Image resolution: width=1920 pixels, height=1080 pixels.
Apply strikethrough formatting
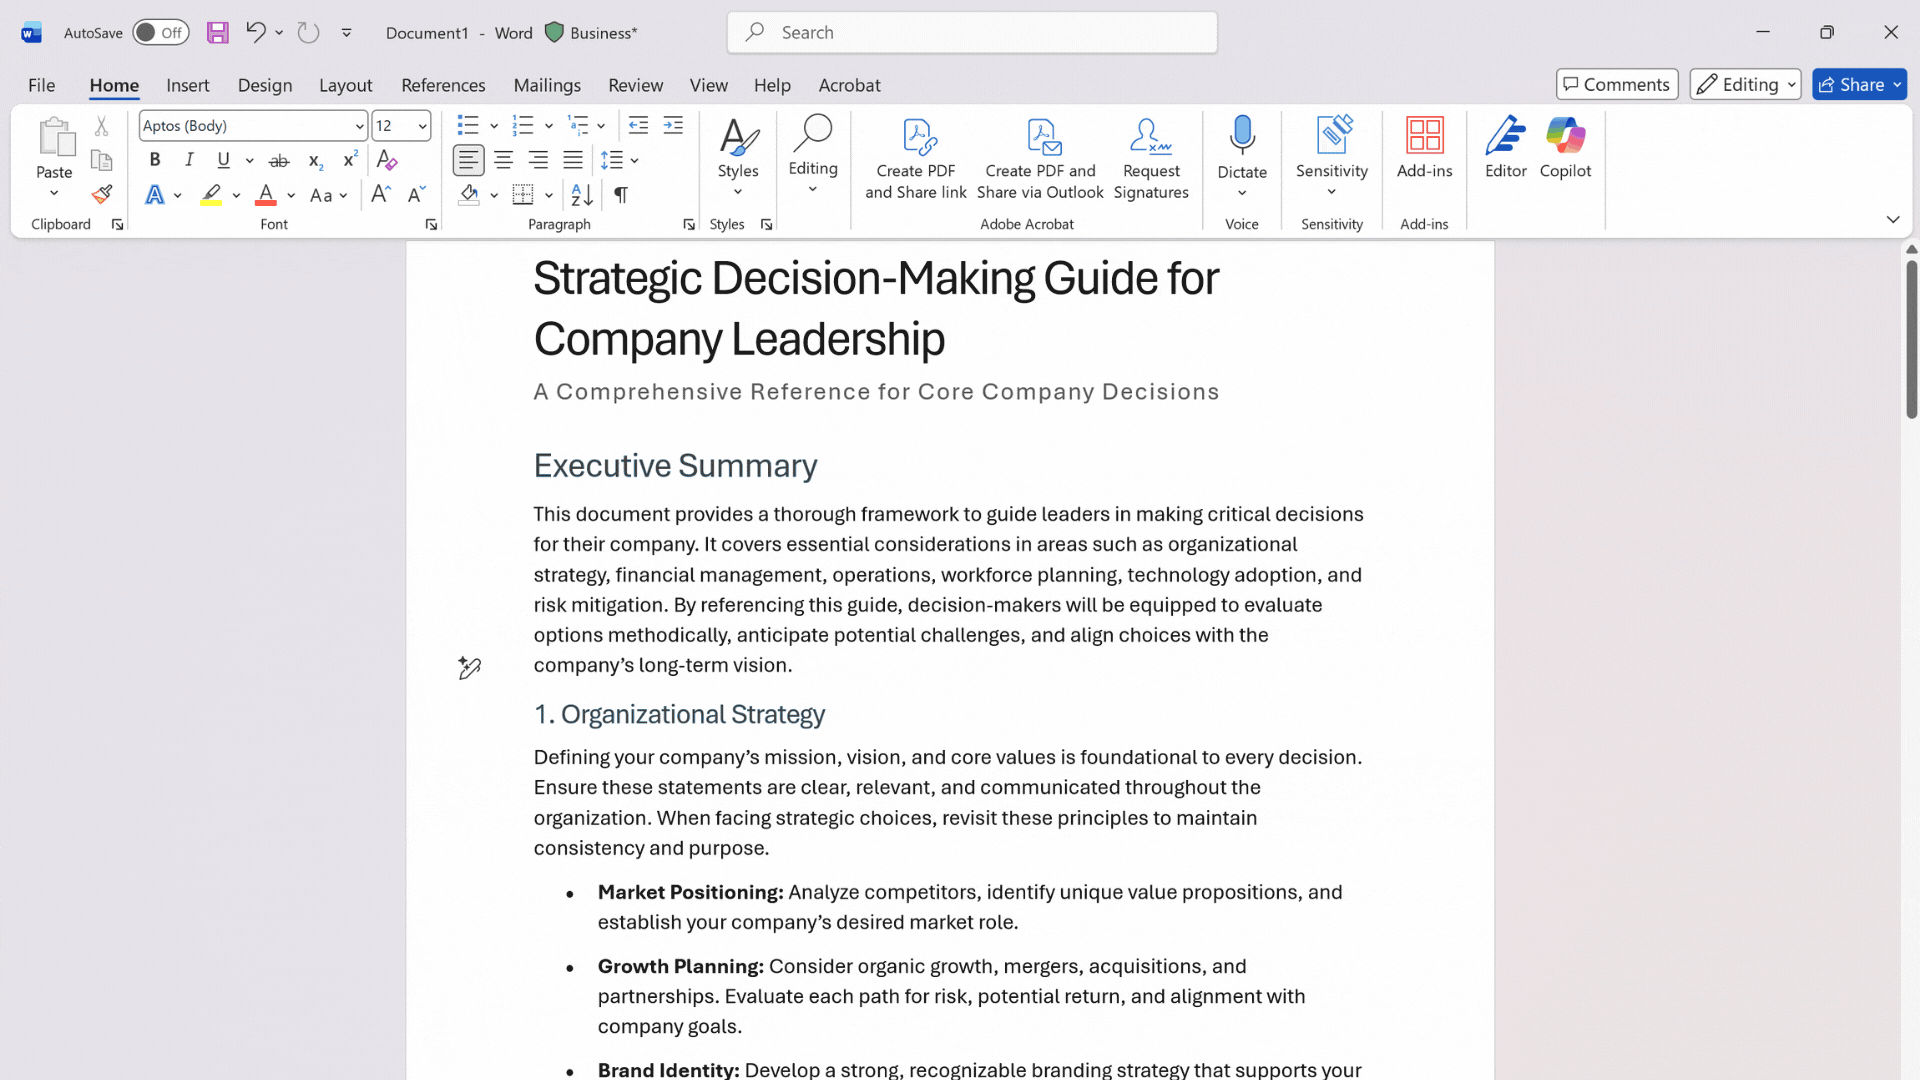(x=279, y=160)
